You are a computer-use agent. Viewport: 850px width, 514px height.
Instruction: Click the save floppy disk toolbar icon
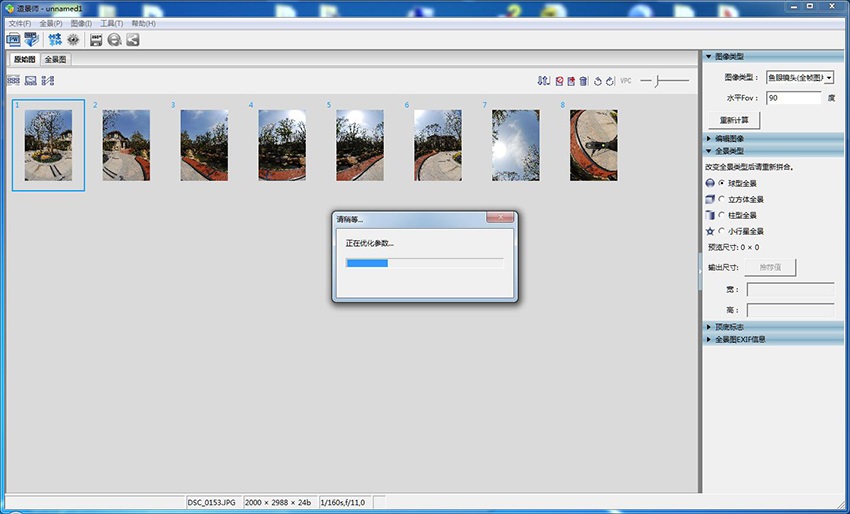coord(96,40)
